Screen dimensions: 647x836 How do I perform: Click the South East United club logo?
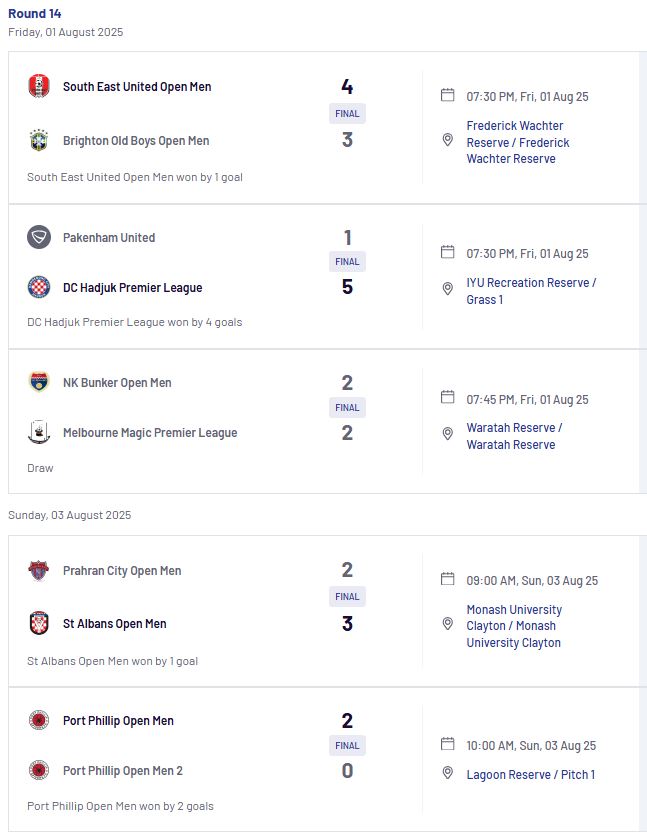pos(39,86)
